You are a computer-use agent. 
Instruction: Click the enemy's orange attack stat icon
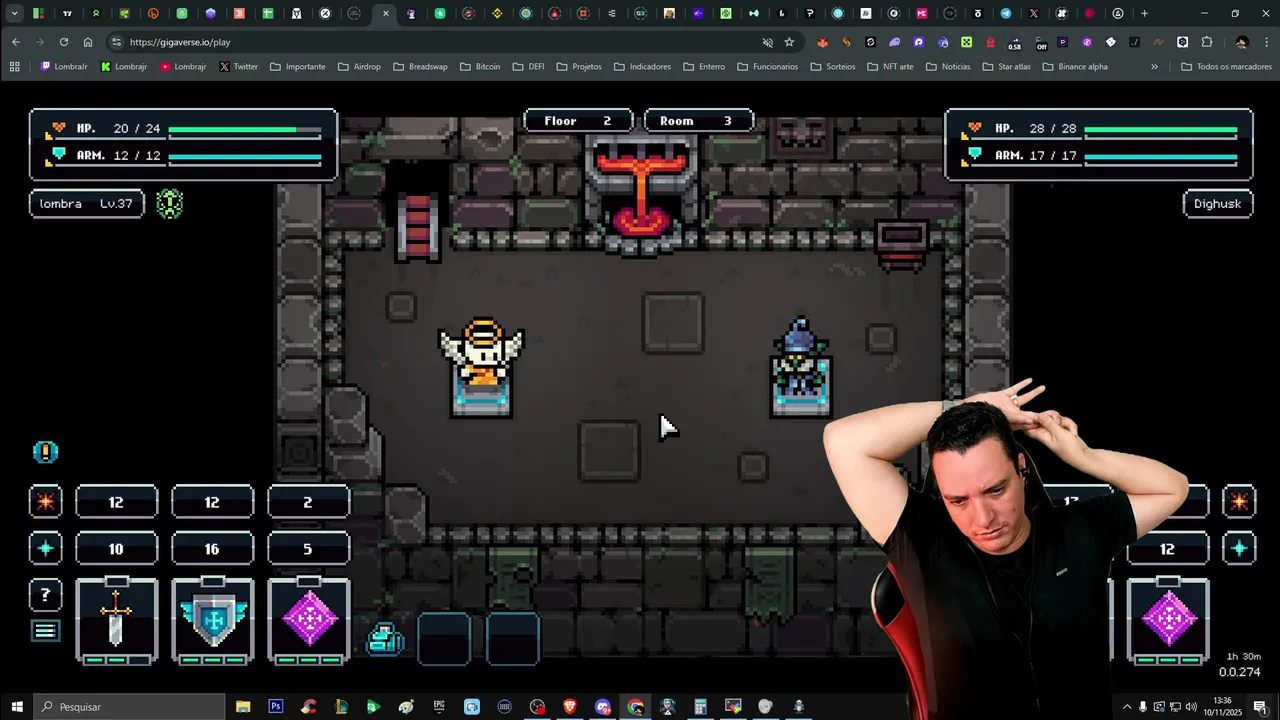click(1239, 501)
